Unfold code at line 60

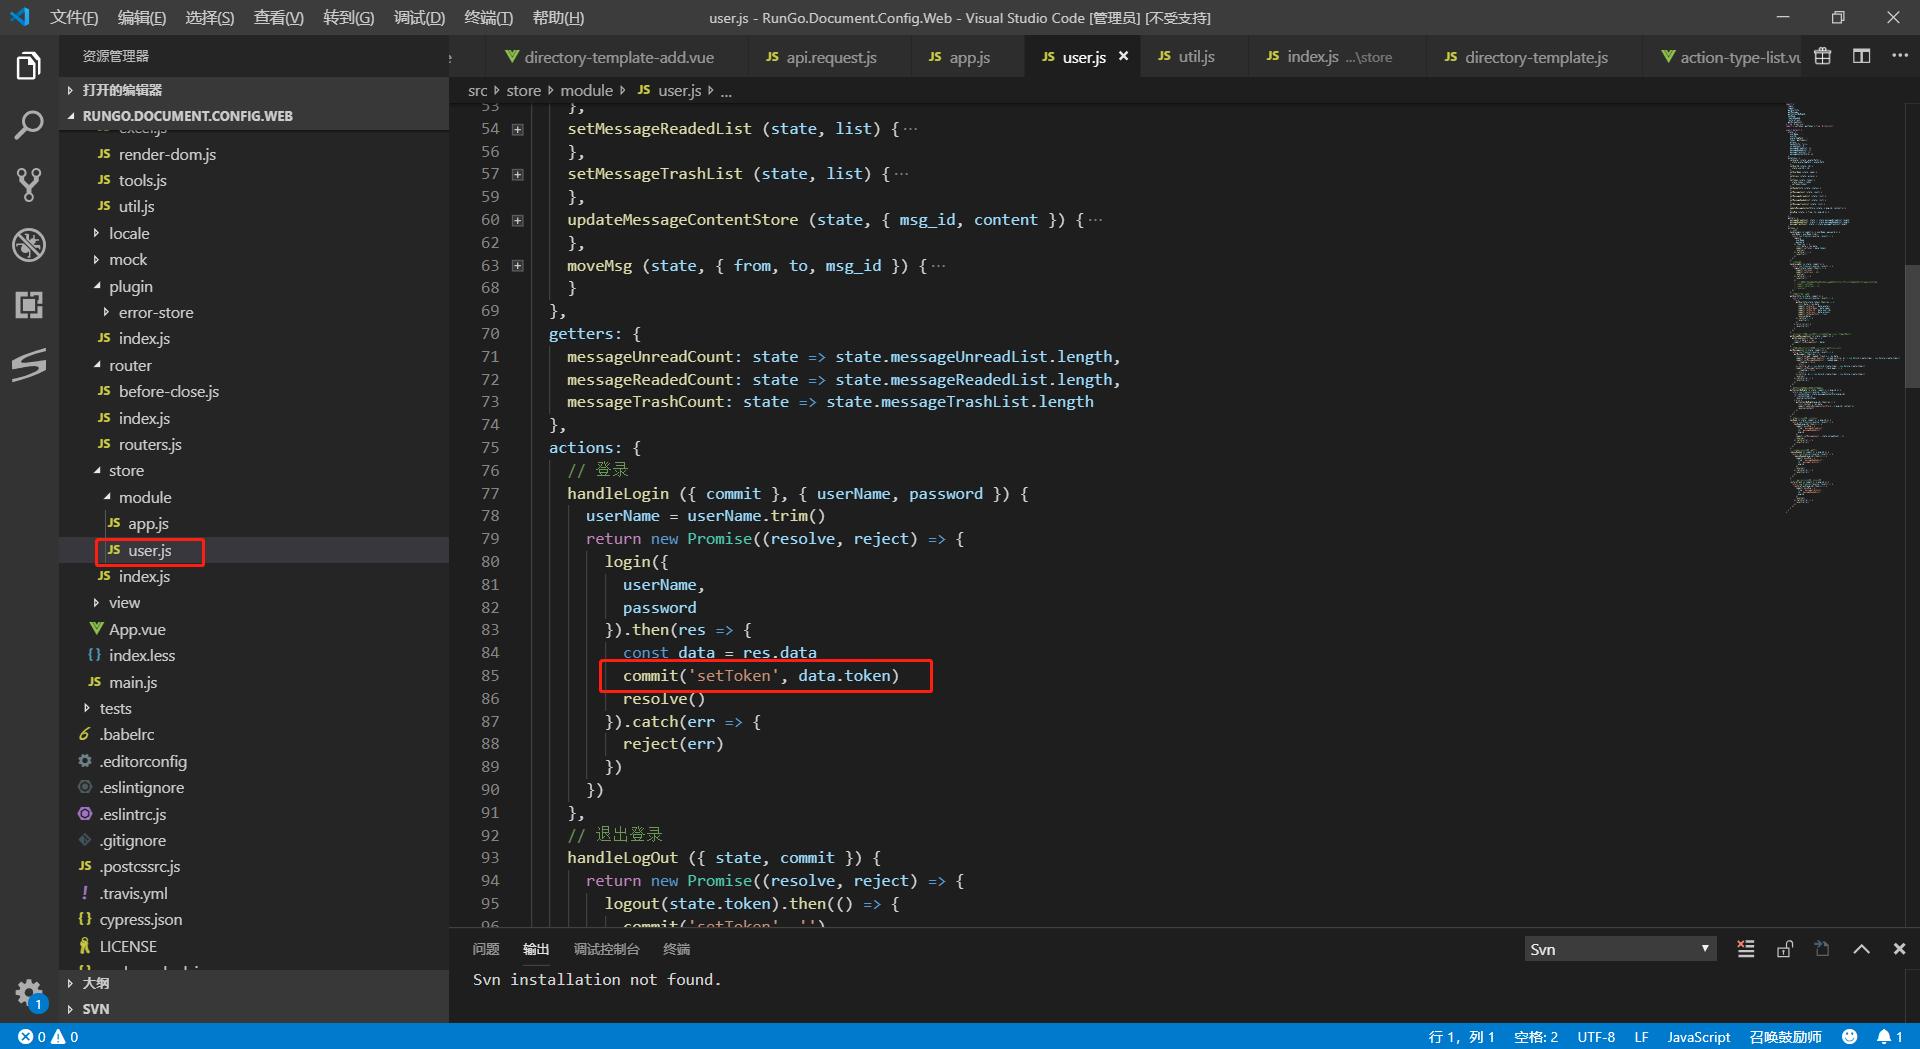518,220
